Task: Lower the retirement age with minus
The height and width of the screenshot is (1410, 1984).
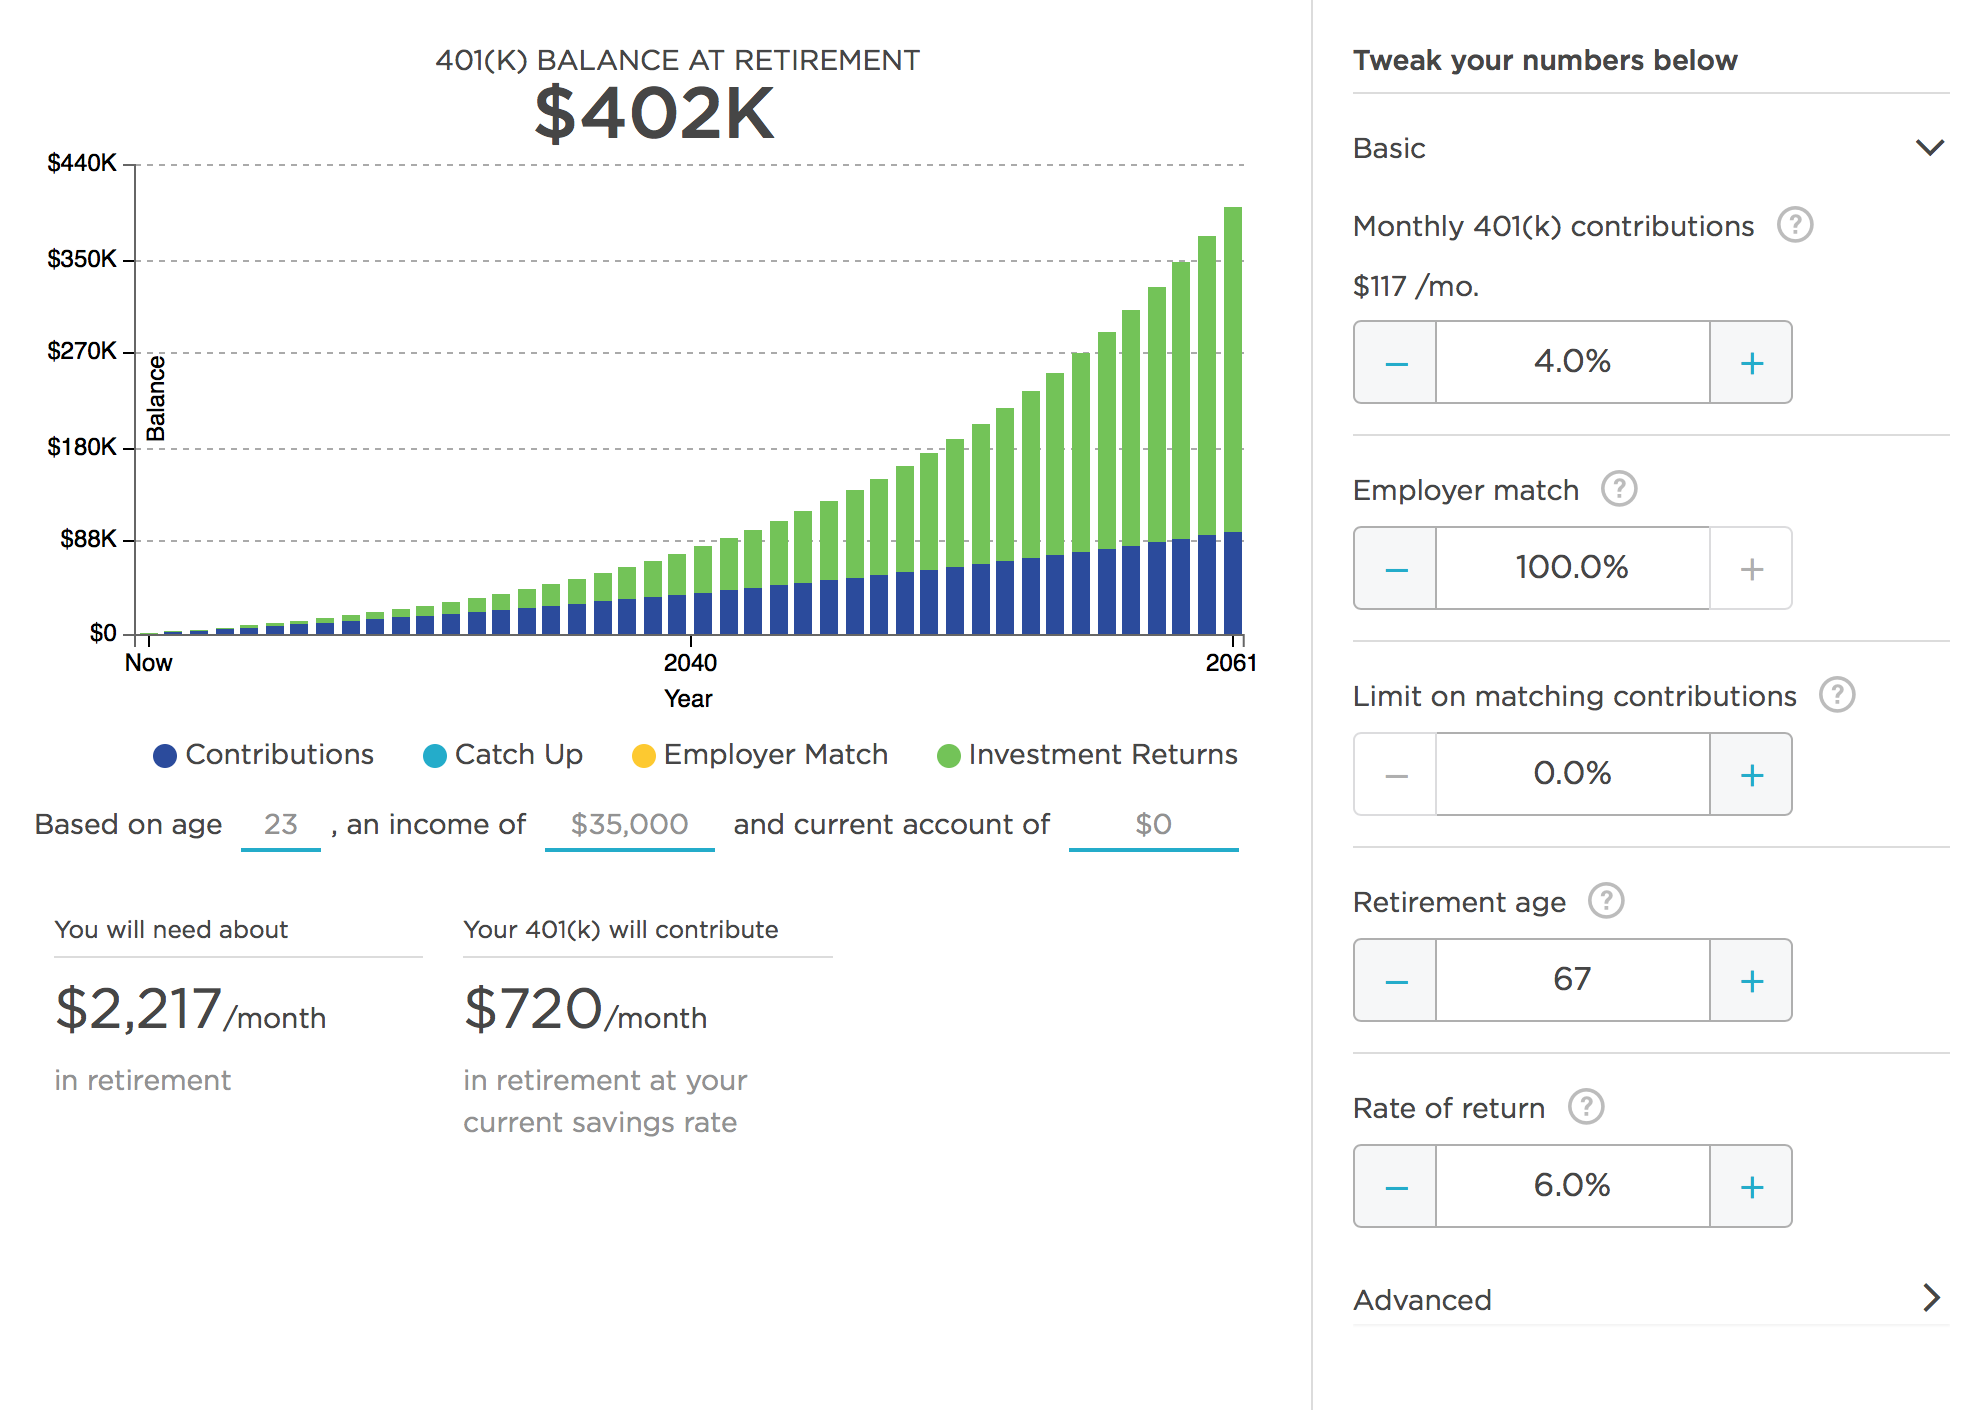Action: coord(1396,981)
